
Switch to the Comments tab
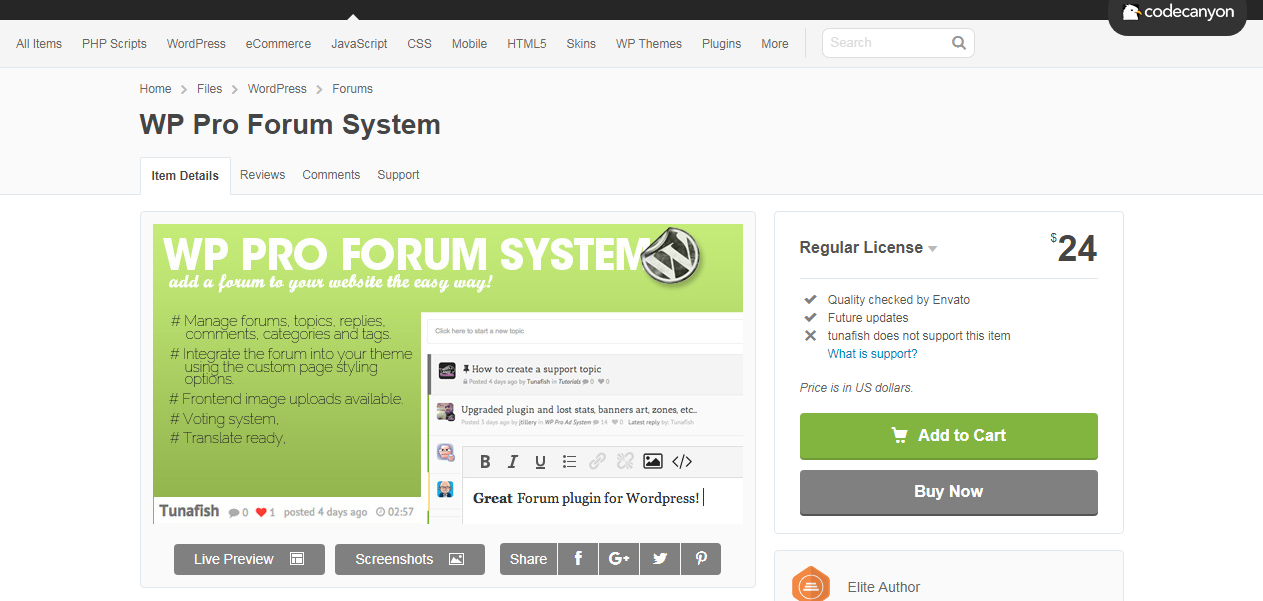pos(331,175)
